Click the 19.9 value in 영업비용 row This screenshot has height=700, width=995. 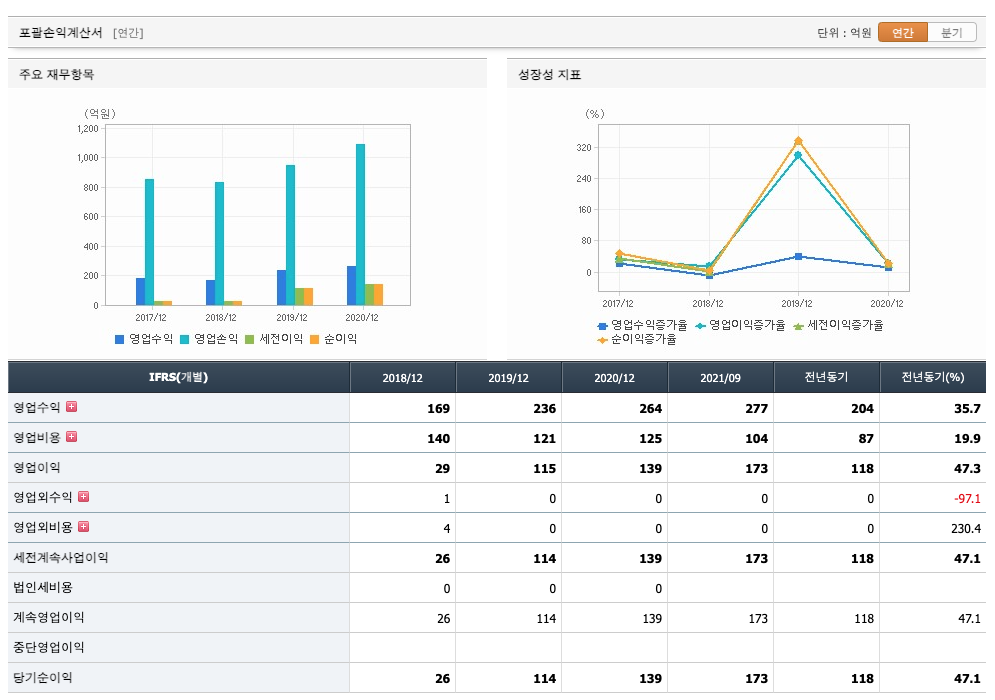(967, 439)
